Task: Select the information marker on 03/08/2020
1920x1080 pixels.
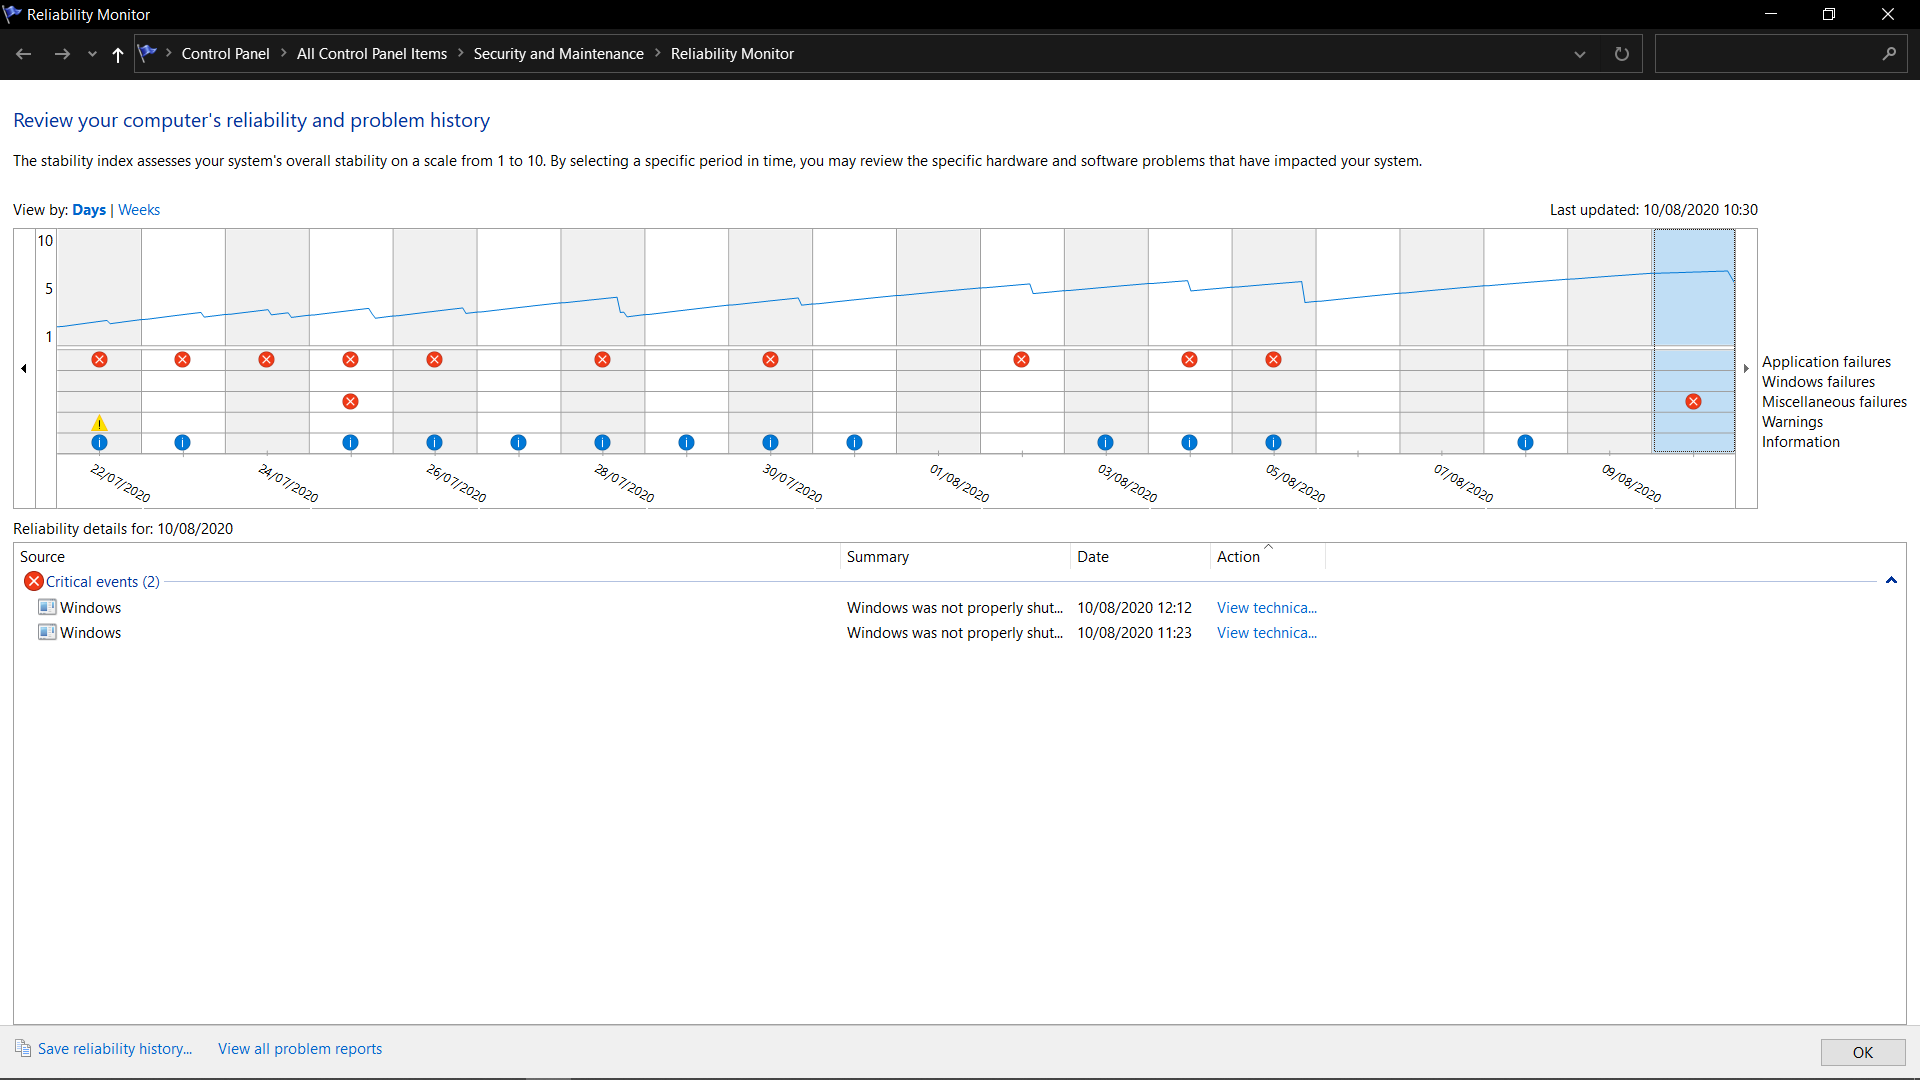Action: [x=1105, y=442]
